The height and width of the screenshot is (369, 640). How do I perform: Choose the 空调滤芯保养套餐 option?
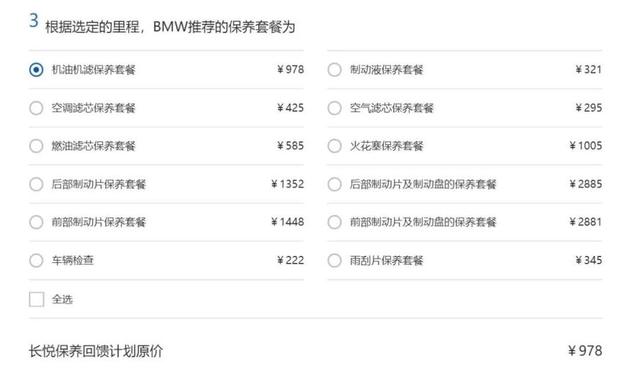tap(36, 108)
